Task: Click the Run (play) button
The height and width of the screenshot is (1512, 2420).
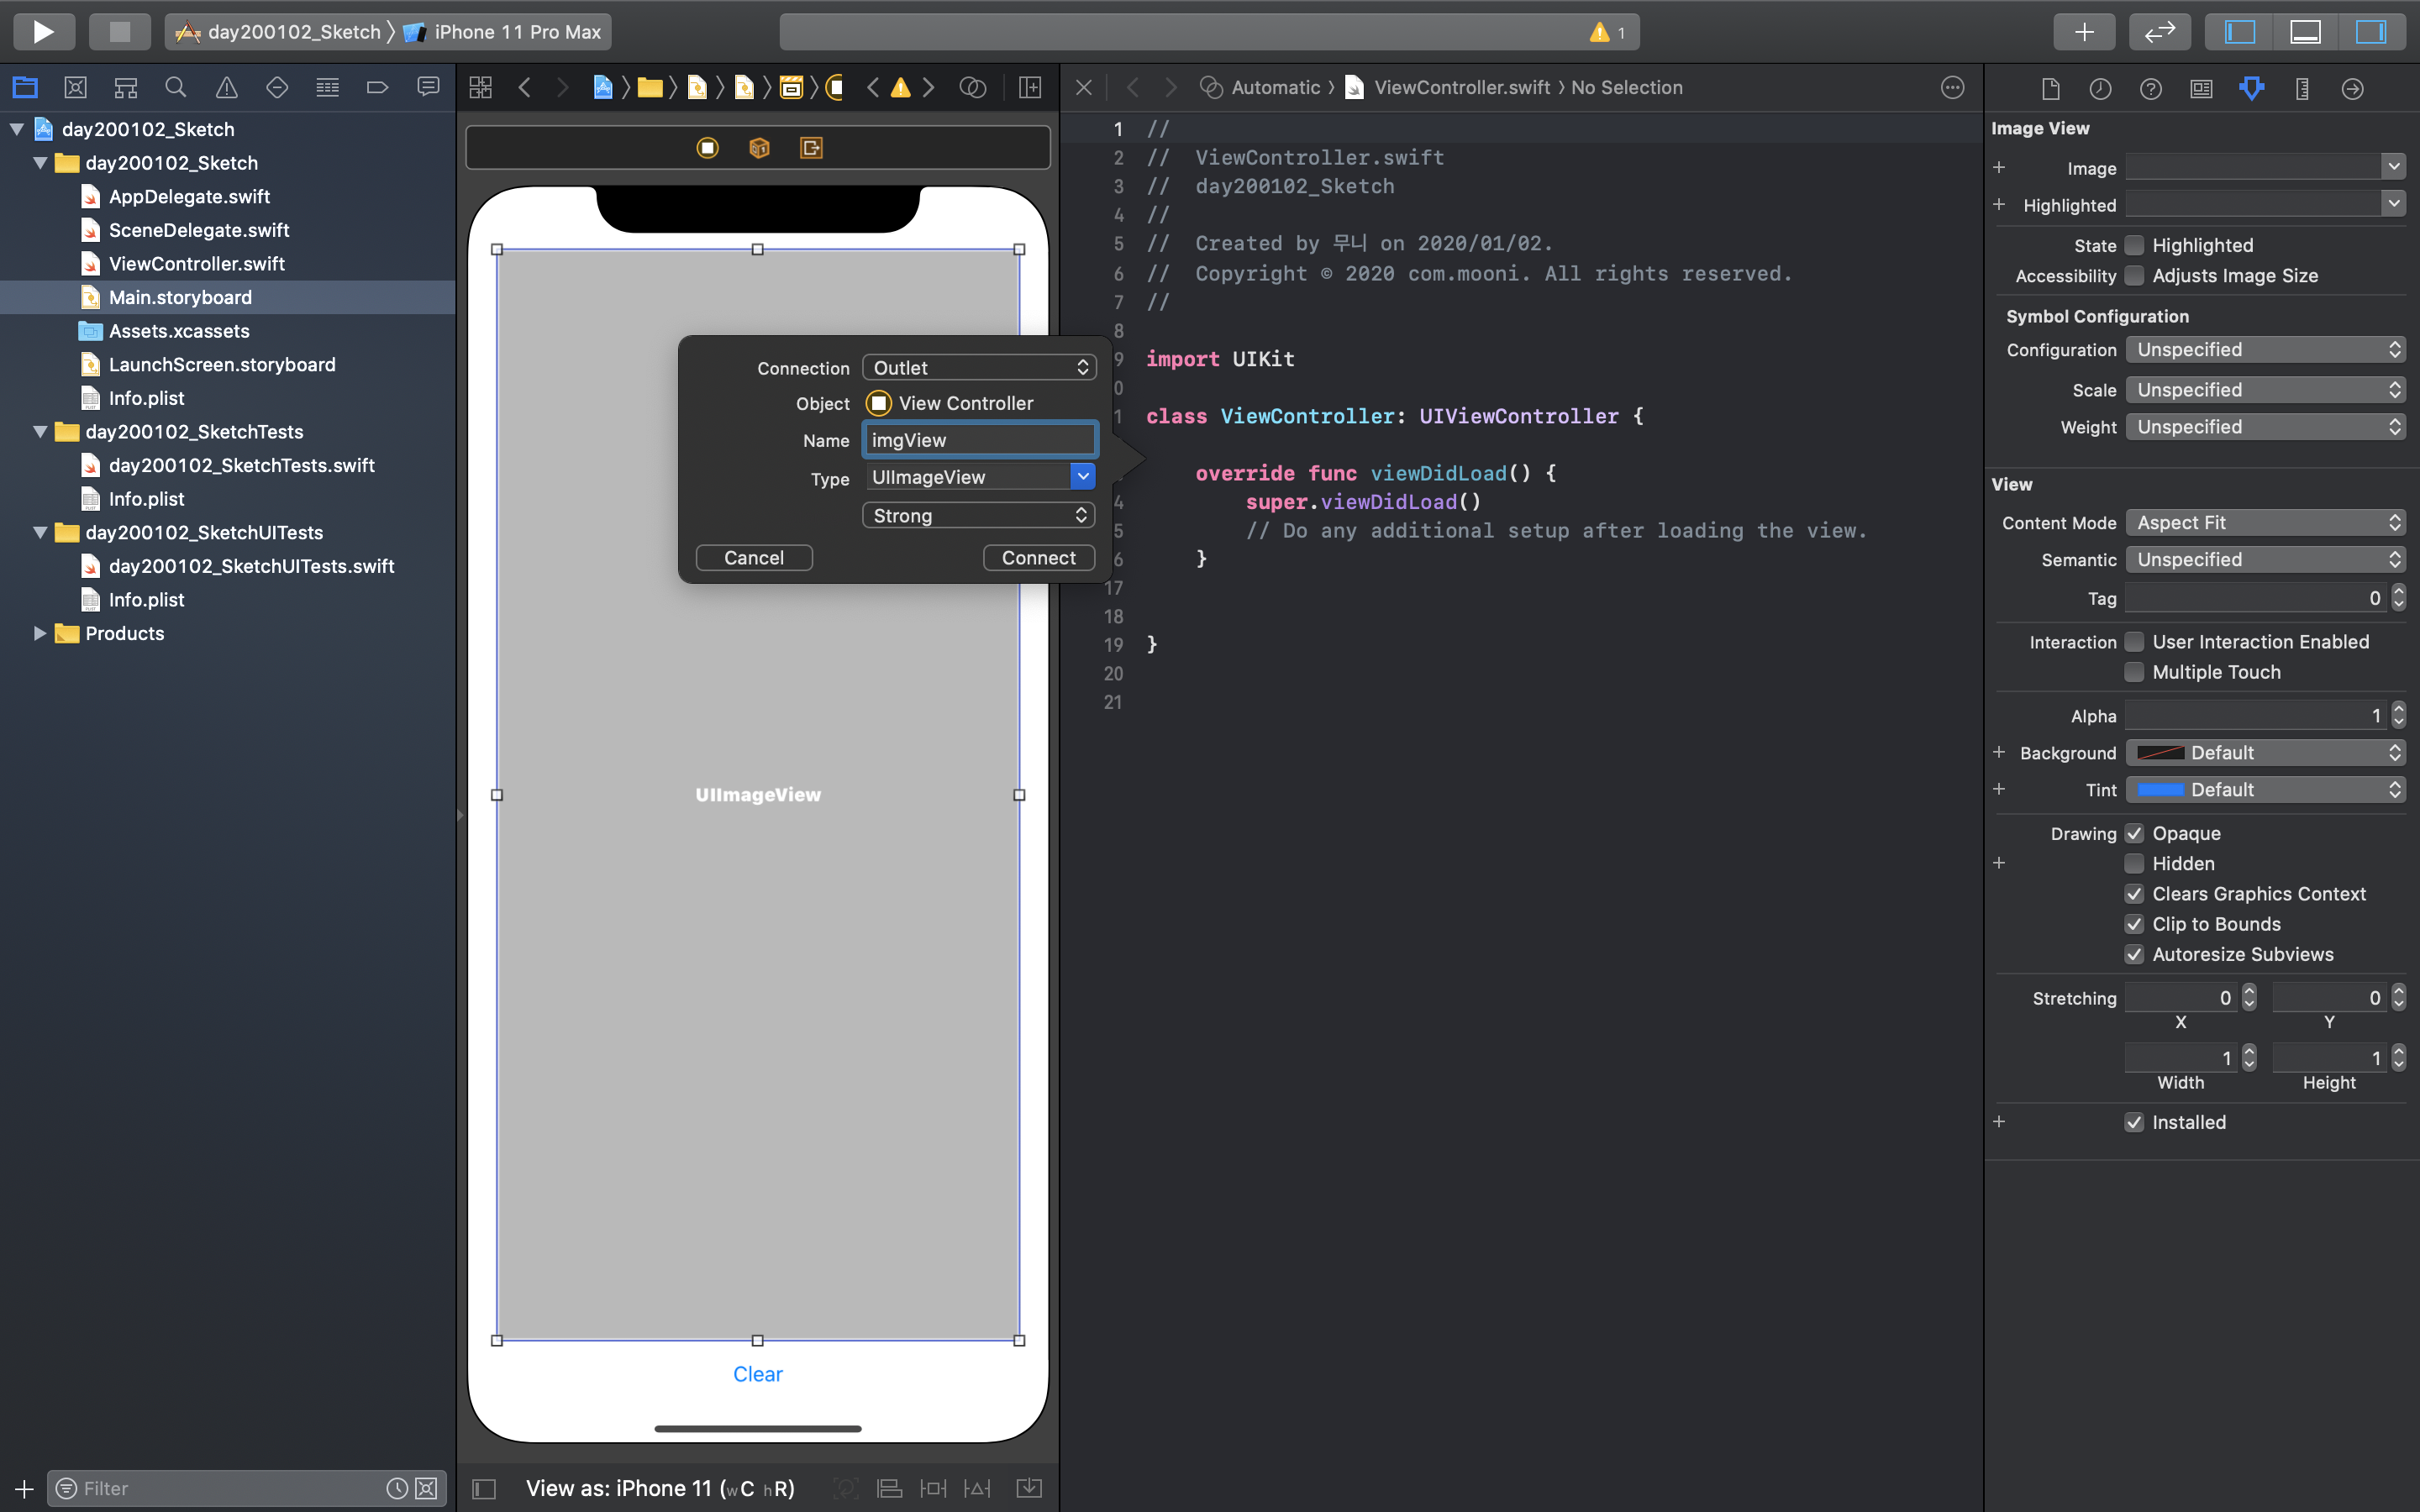Action: [x=43, y=32]
